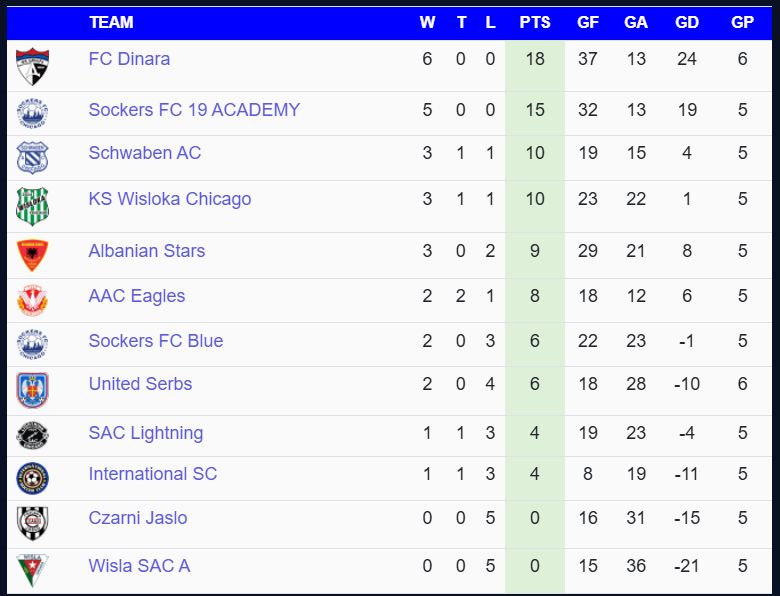The width and height of the screenshot is (780, 596).
Task: Click the United Serbs crest icon
Action: coord(32,389)
